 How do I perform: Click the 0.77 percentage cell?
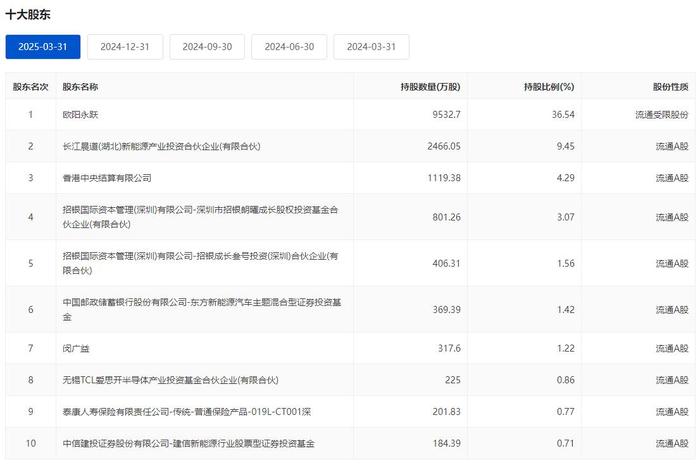(566, 412)
